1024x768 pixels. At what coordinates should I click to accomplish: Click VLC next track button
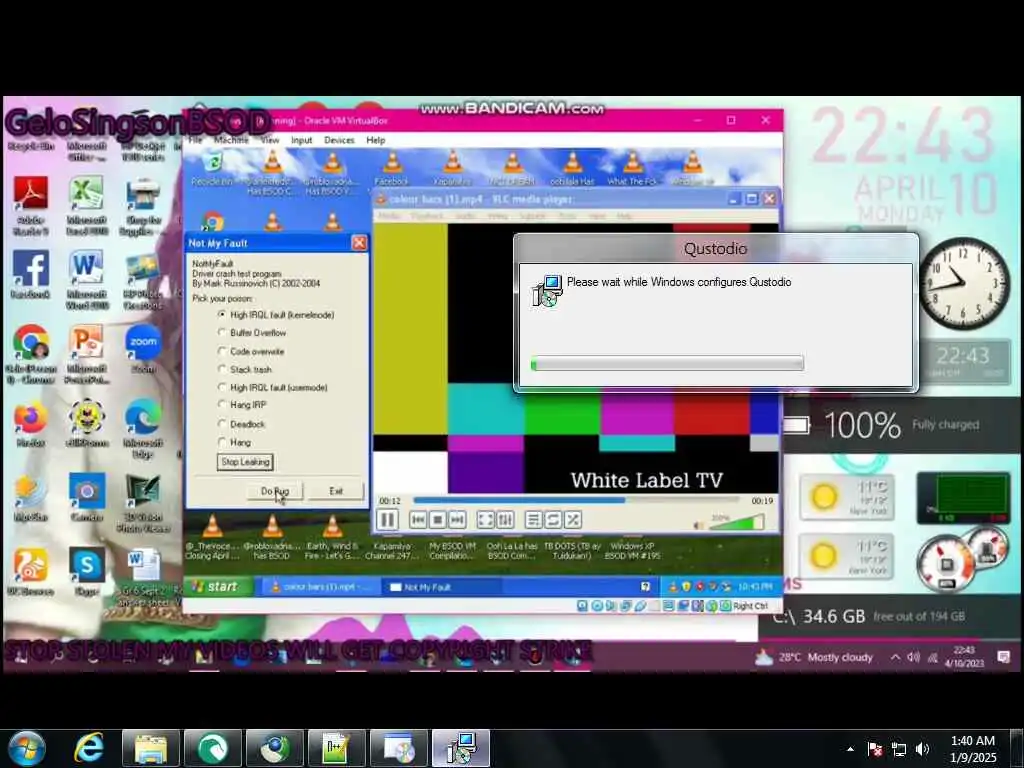click(457, 520)
